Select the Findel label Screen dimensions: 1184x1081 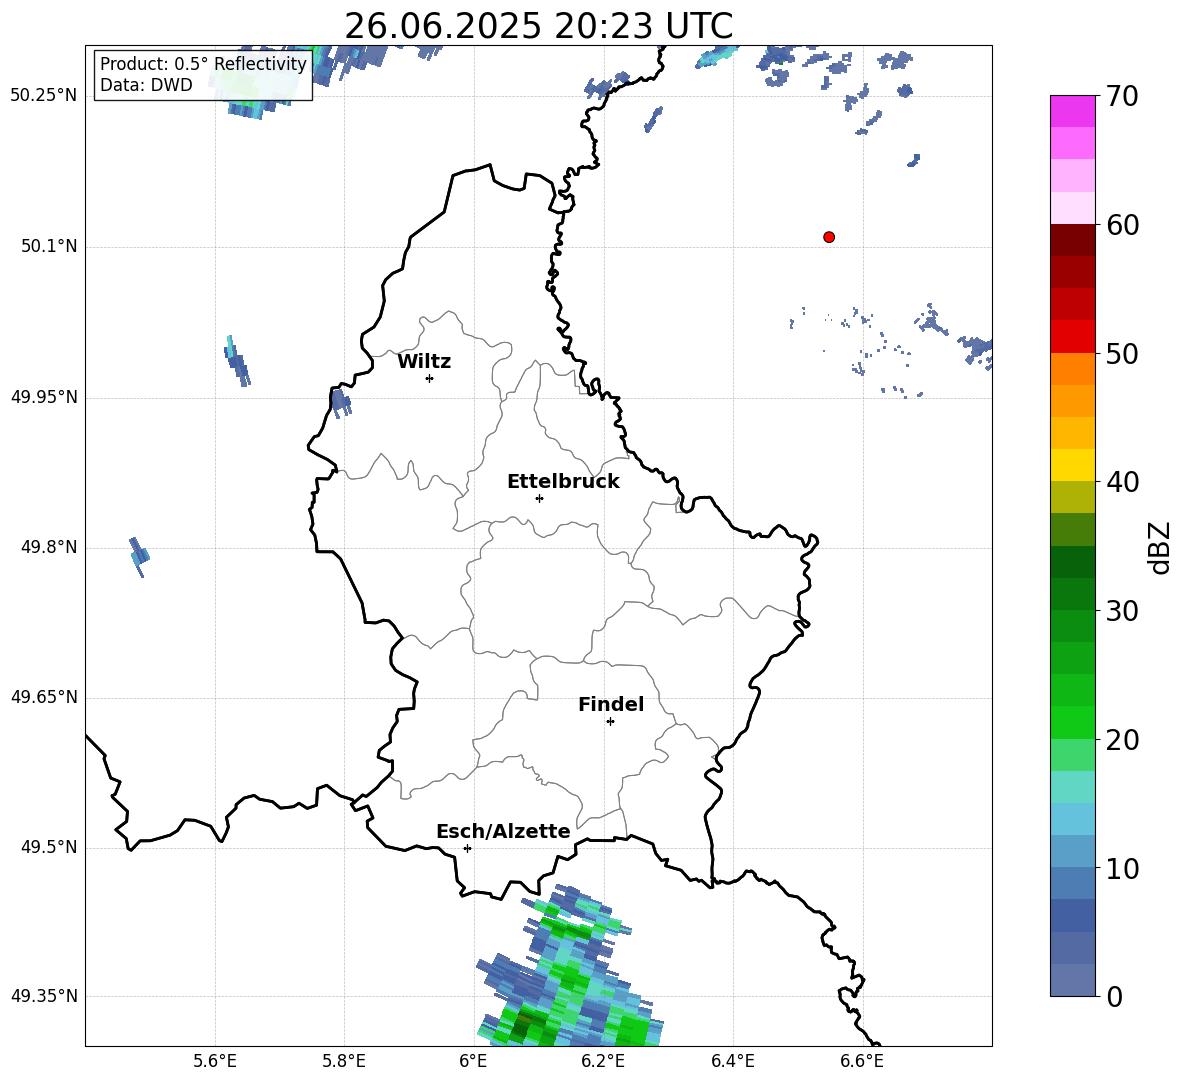point(611,704)
